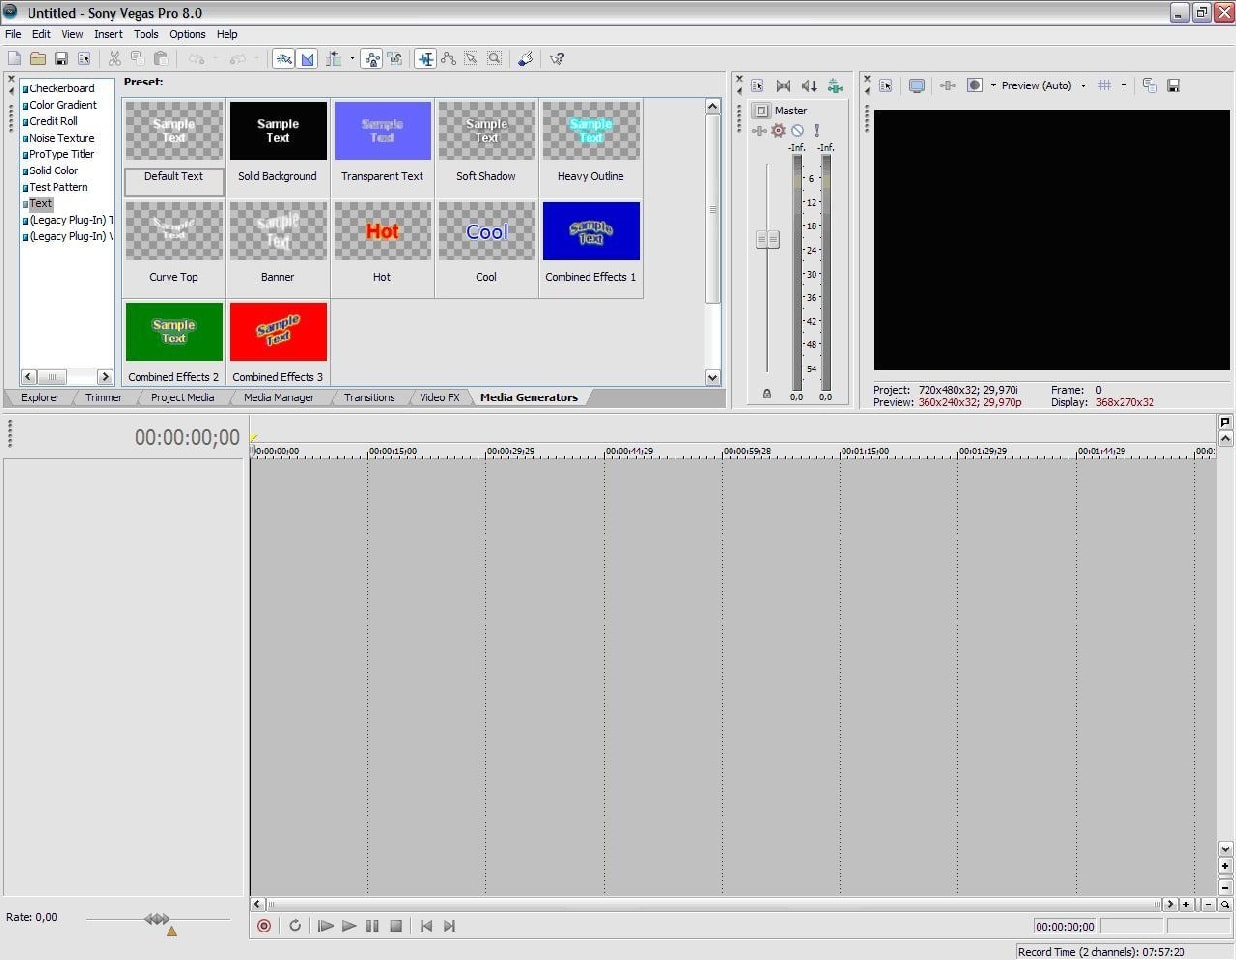This screenshot has width=1236, height=960.
Task: Activate the What's This Help icon
Action: click(557, 59)
